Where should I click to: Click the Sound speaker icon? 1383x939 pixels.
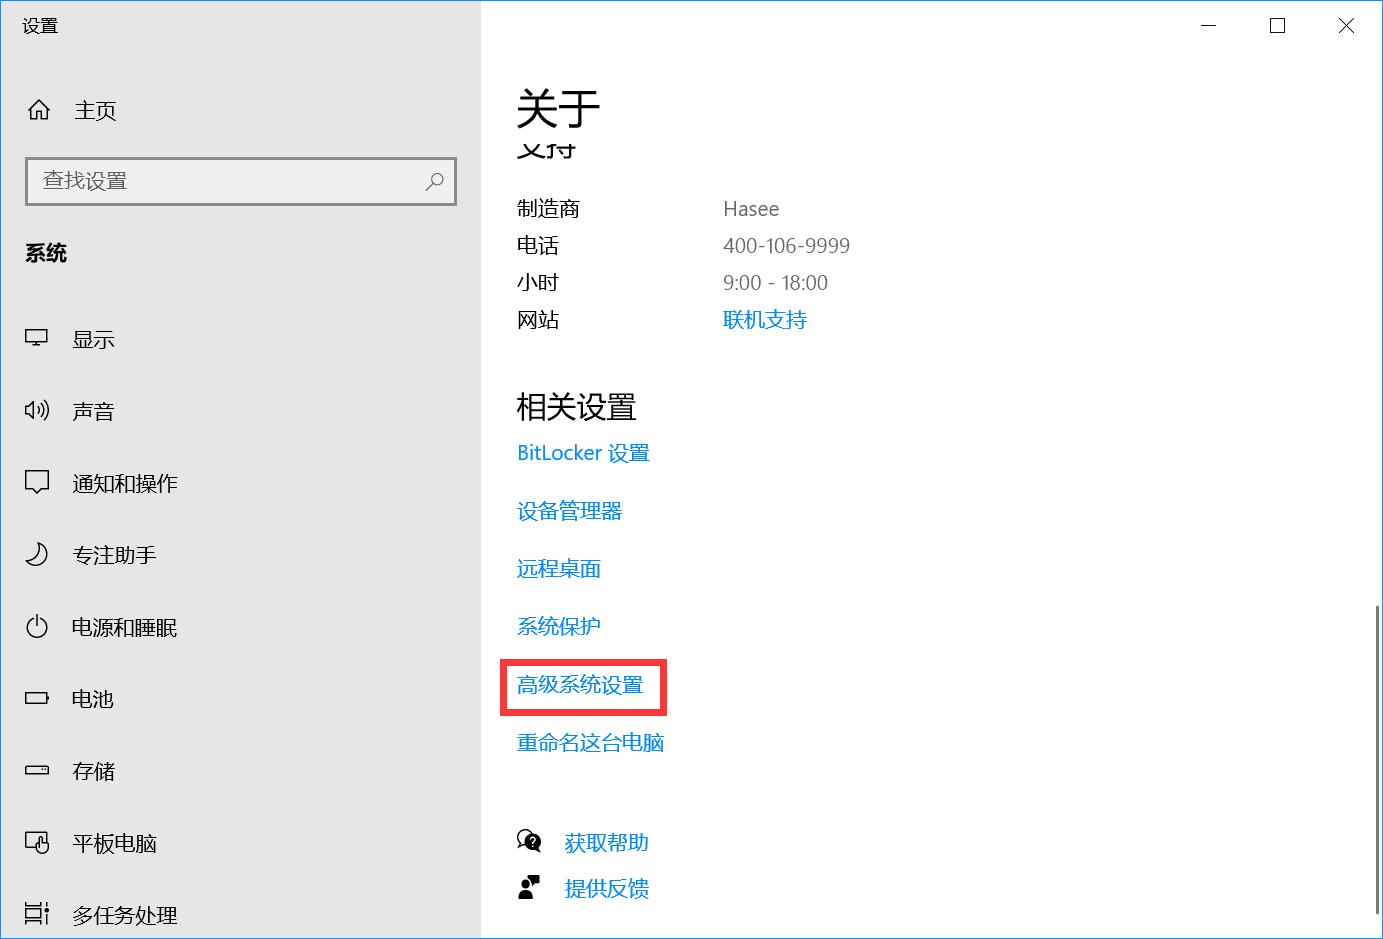pyautogui.click(x=37, y=410)
